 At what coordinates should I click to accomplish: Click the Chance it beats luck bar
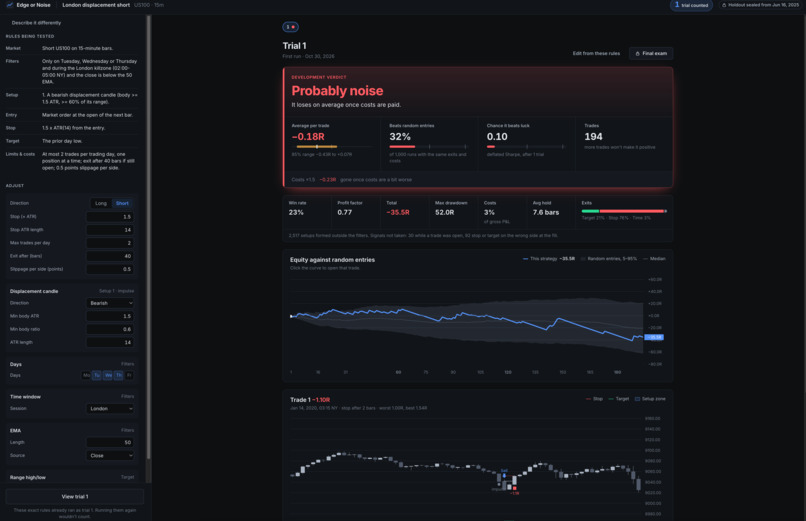pos(526,147)
